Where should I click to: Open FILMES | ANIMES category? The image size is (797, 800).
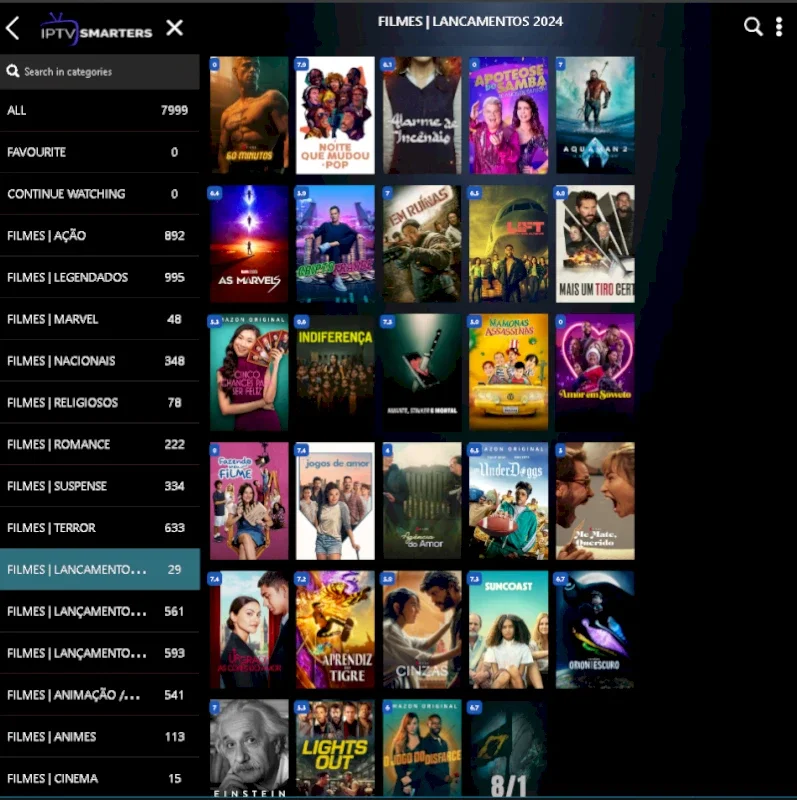pyautogui.click(x=99, y=737)
